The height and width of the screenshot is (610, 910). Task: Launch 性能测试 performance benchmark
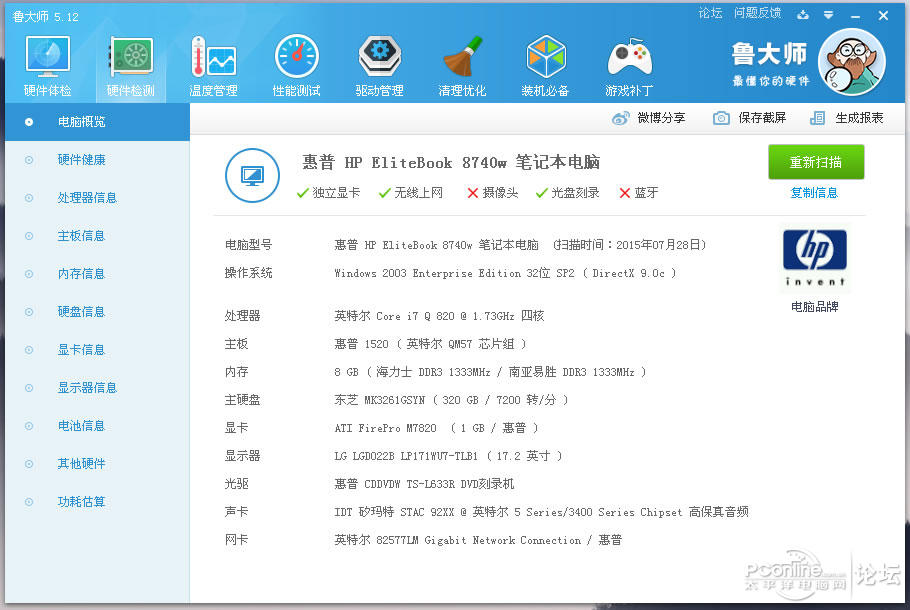coord(297,65)
